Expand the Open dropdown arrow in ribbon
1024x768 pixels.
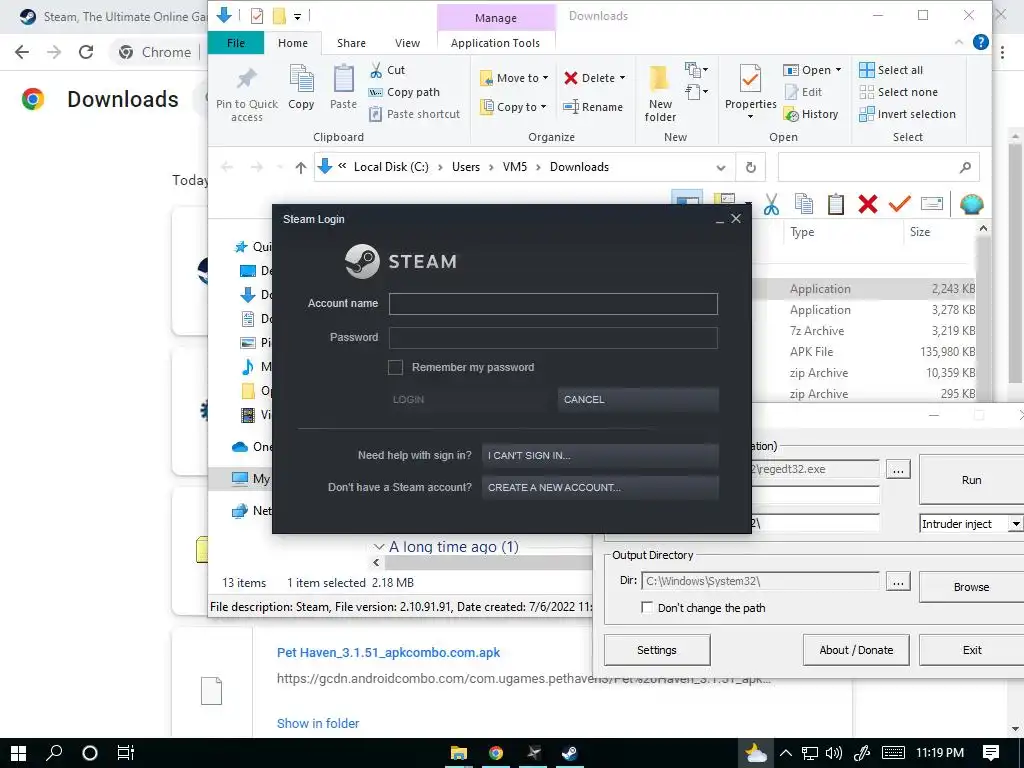(x=839, y=70)
